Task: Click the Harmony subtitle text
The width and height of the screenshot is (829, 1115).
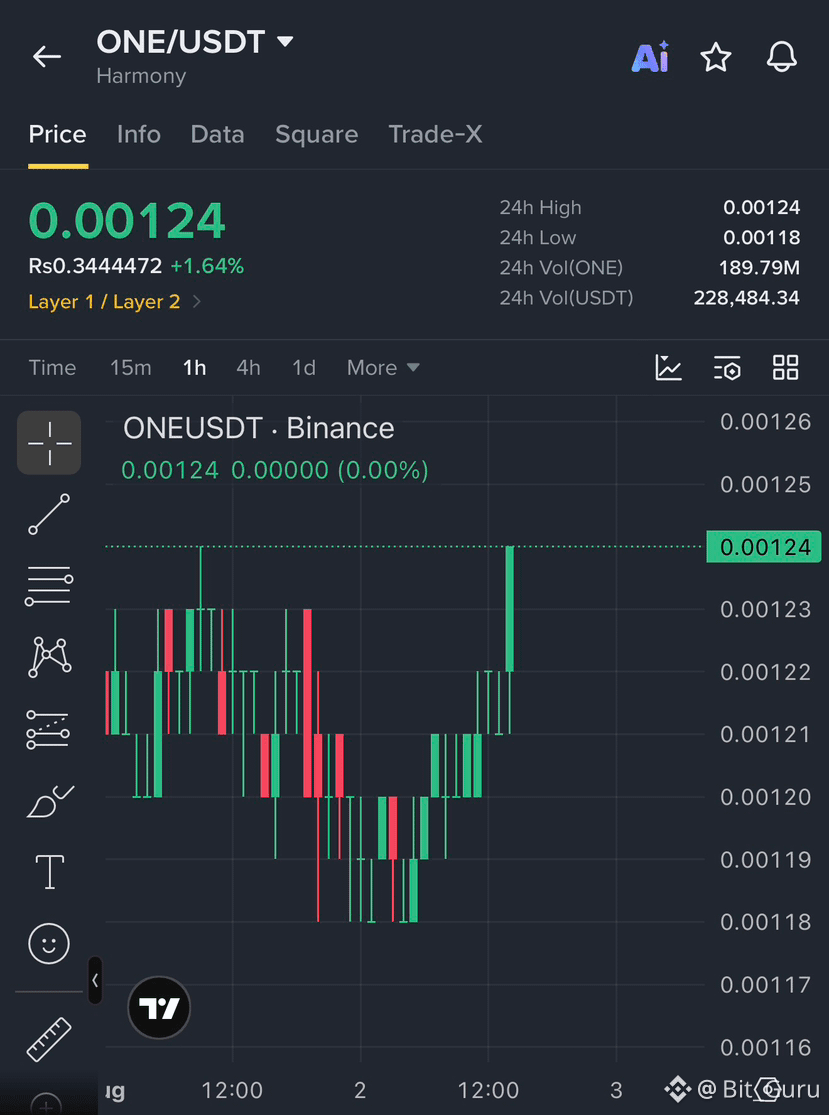Action: (x=141, y=76)
